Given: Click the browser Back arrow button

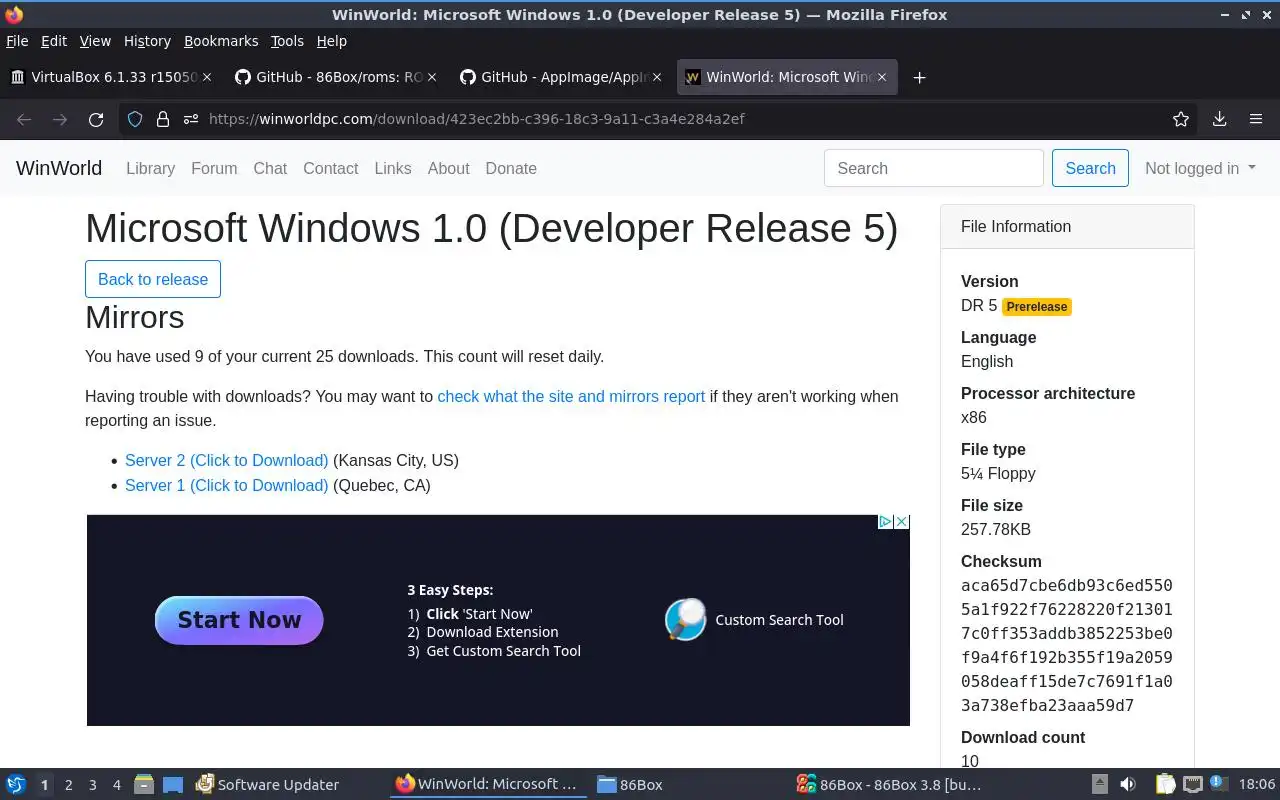Looking at the screenshot, I should tap(24, 119).
